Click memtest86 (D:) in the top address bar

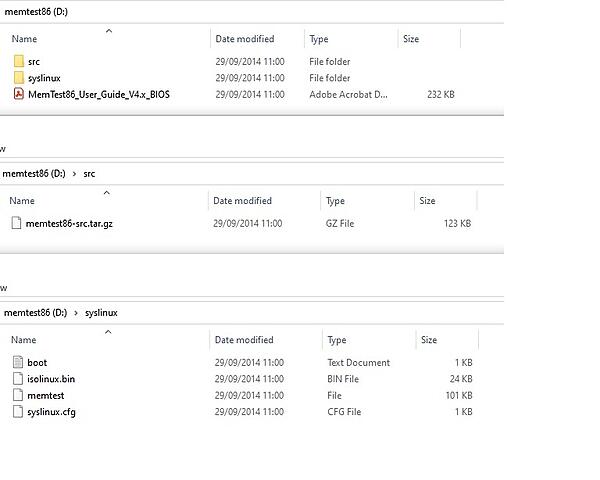click(x=36, y=11)
